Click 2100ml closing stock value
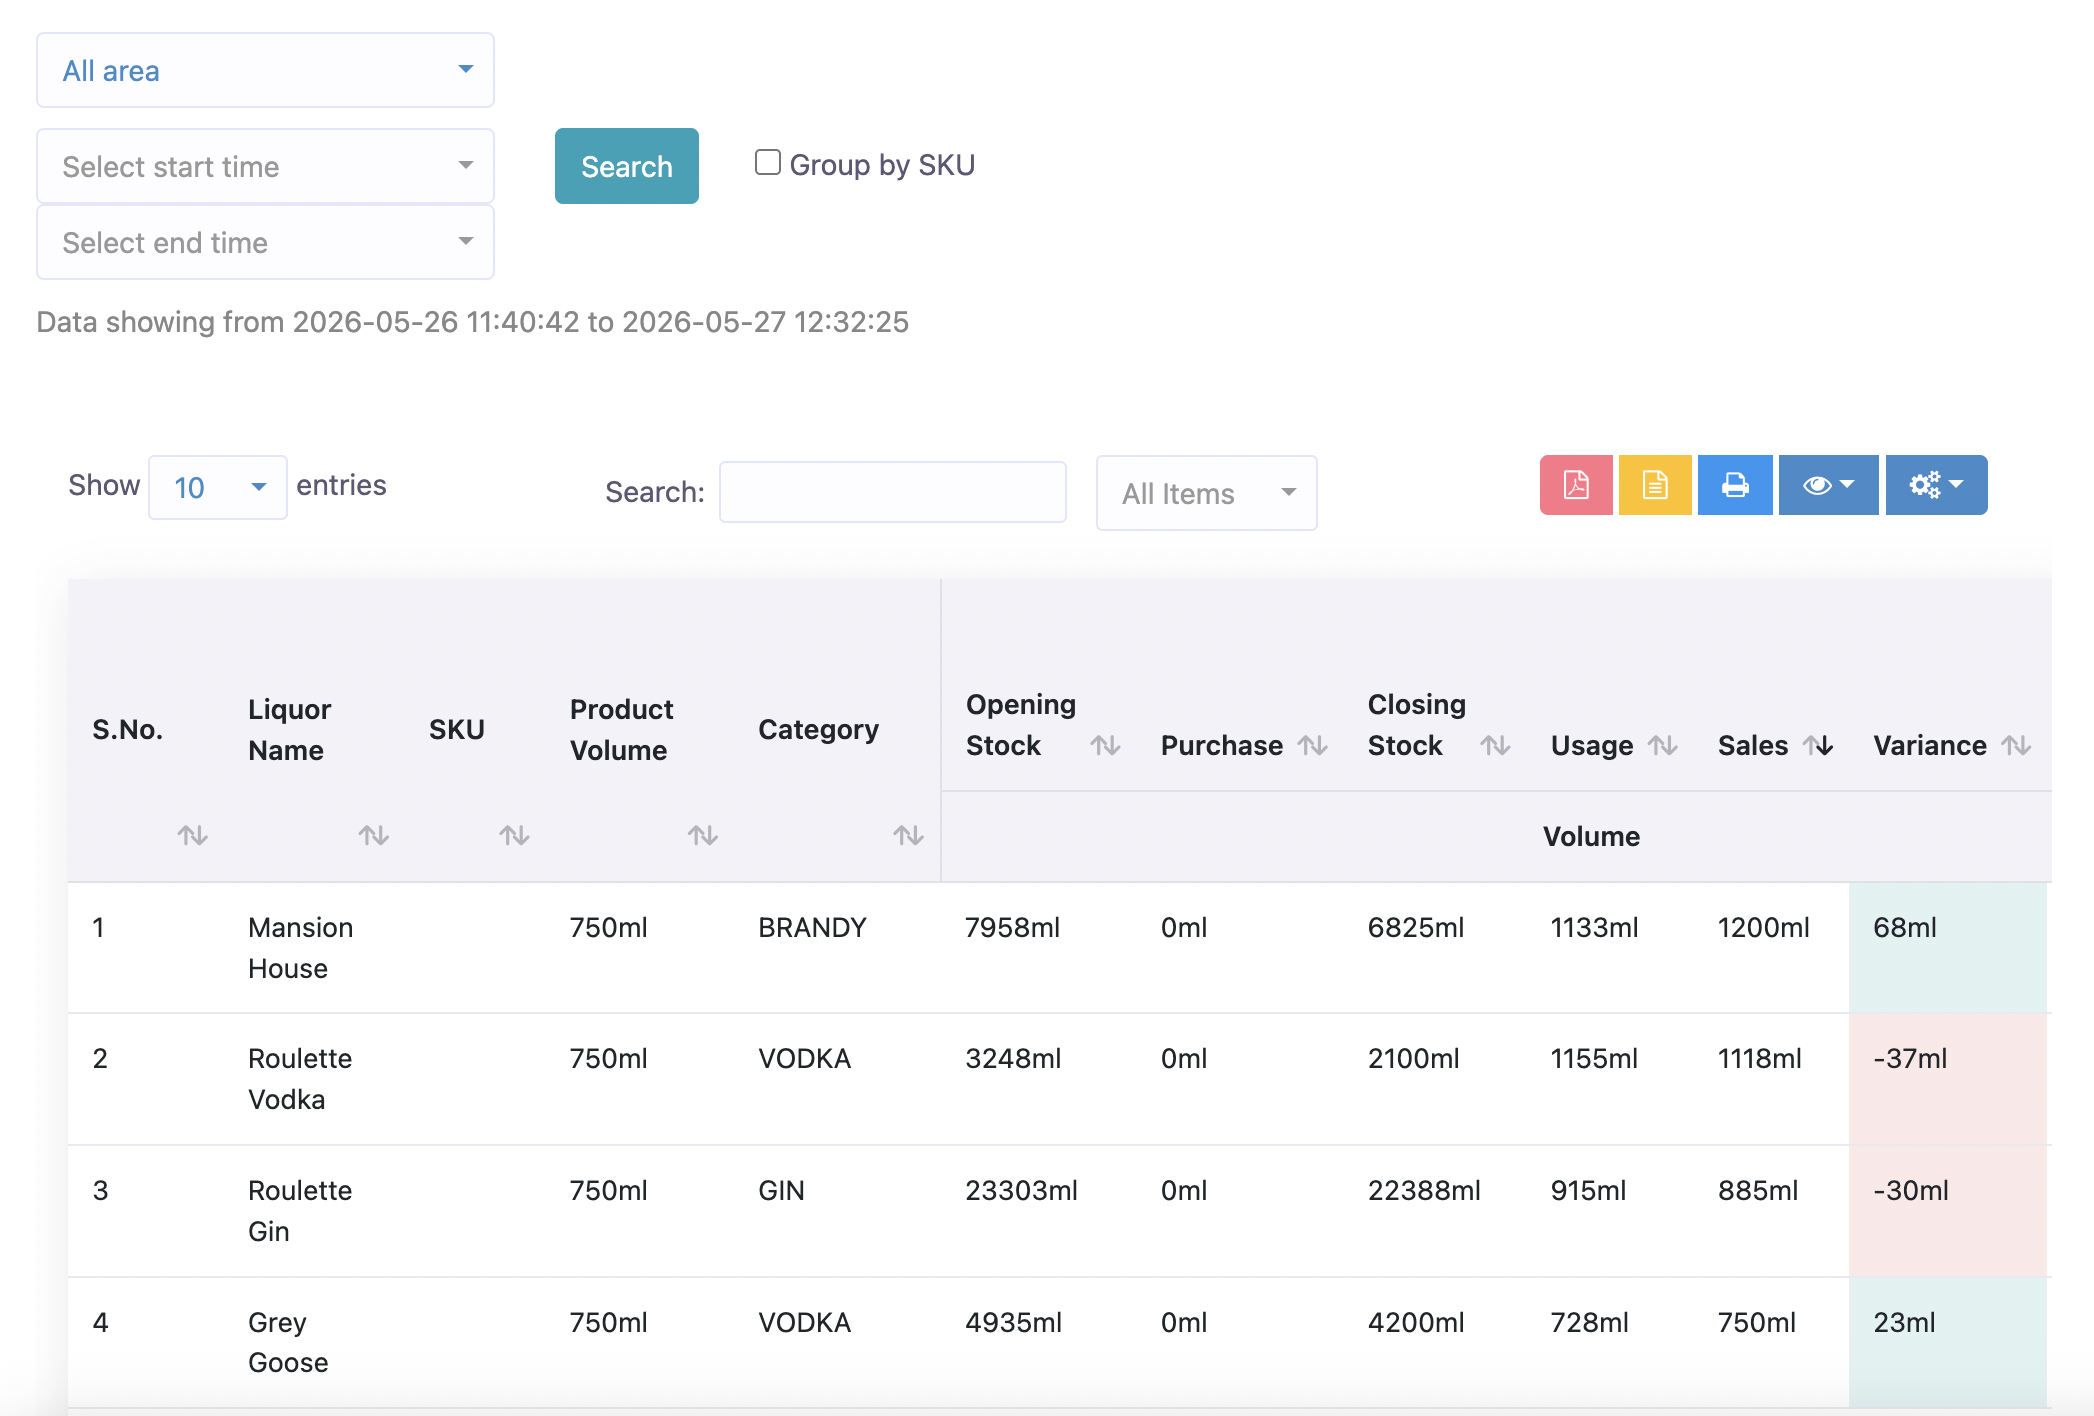 (1414, 1059)
